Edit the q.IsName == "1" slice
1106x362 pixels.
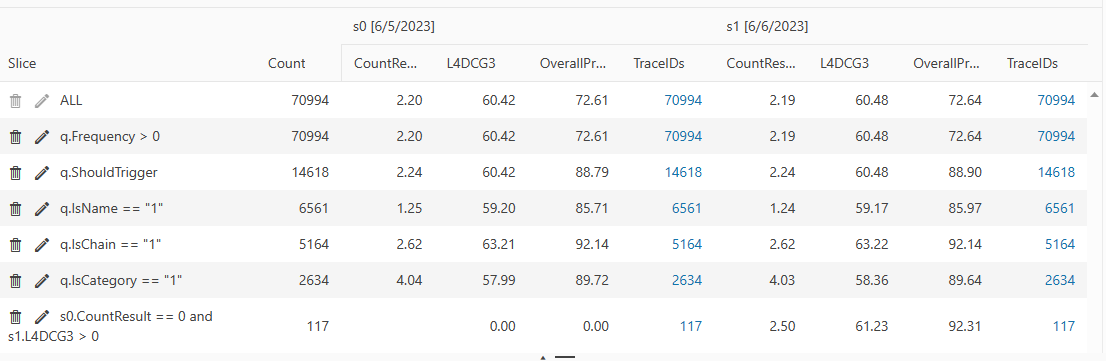click(42, 208)
